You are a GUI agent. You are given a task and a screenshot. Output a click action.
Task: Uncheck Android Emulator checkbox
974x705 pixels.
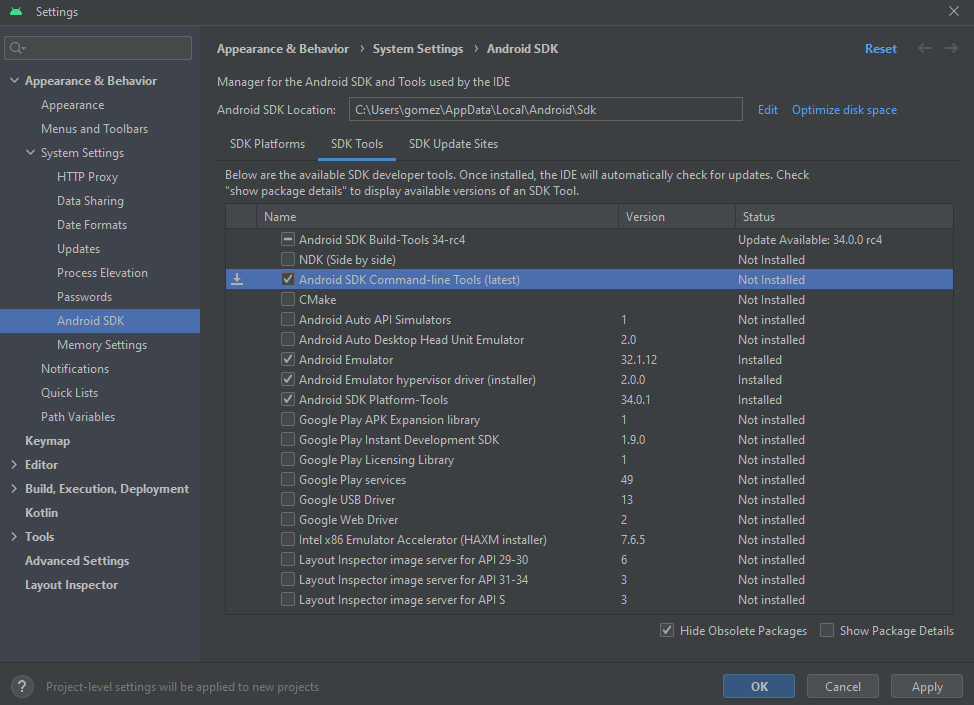288,359
